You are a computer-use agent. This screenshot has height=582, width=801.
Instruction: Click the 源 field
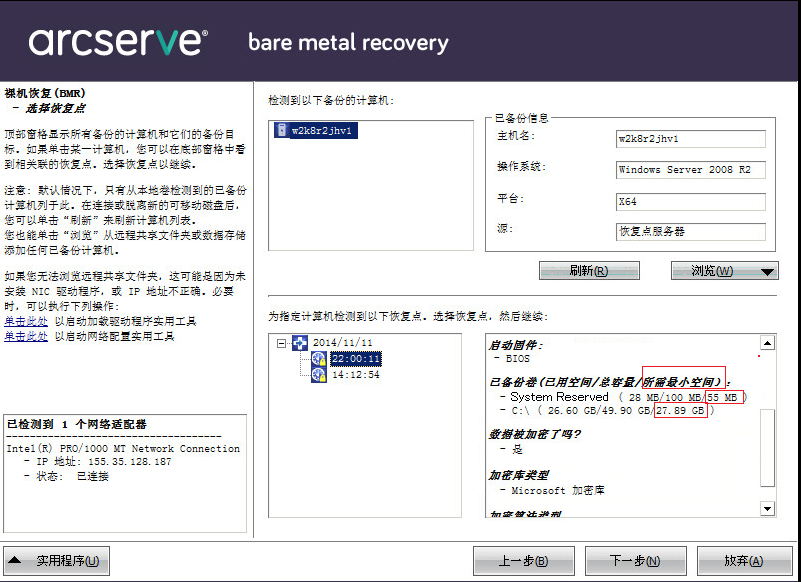tap(691, 231)
